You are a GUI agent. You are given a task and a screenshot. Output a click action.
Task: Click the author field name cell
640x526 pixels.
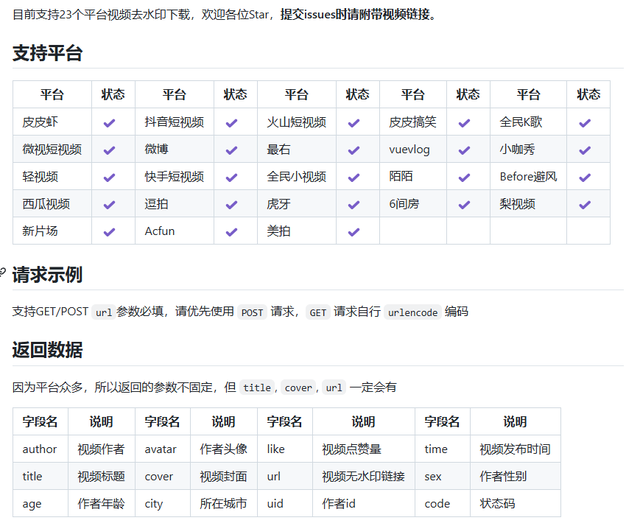pyautogui.click(x=40, y=449)
